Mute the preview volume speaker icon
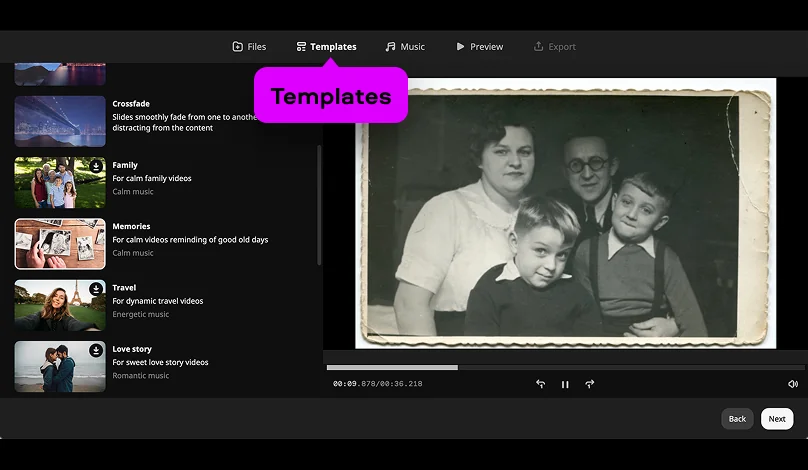Viewport: 808px width, 470px height. [792, 384]
